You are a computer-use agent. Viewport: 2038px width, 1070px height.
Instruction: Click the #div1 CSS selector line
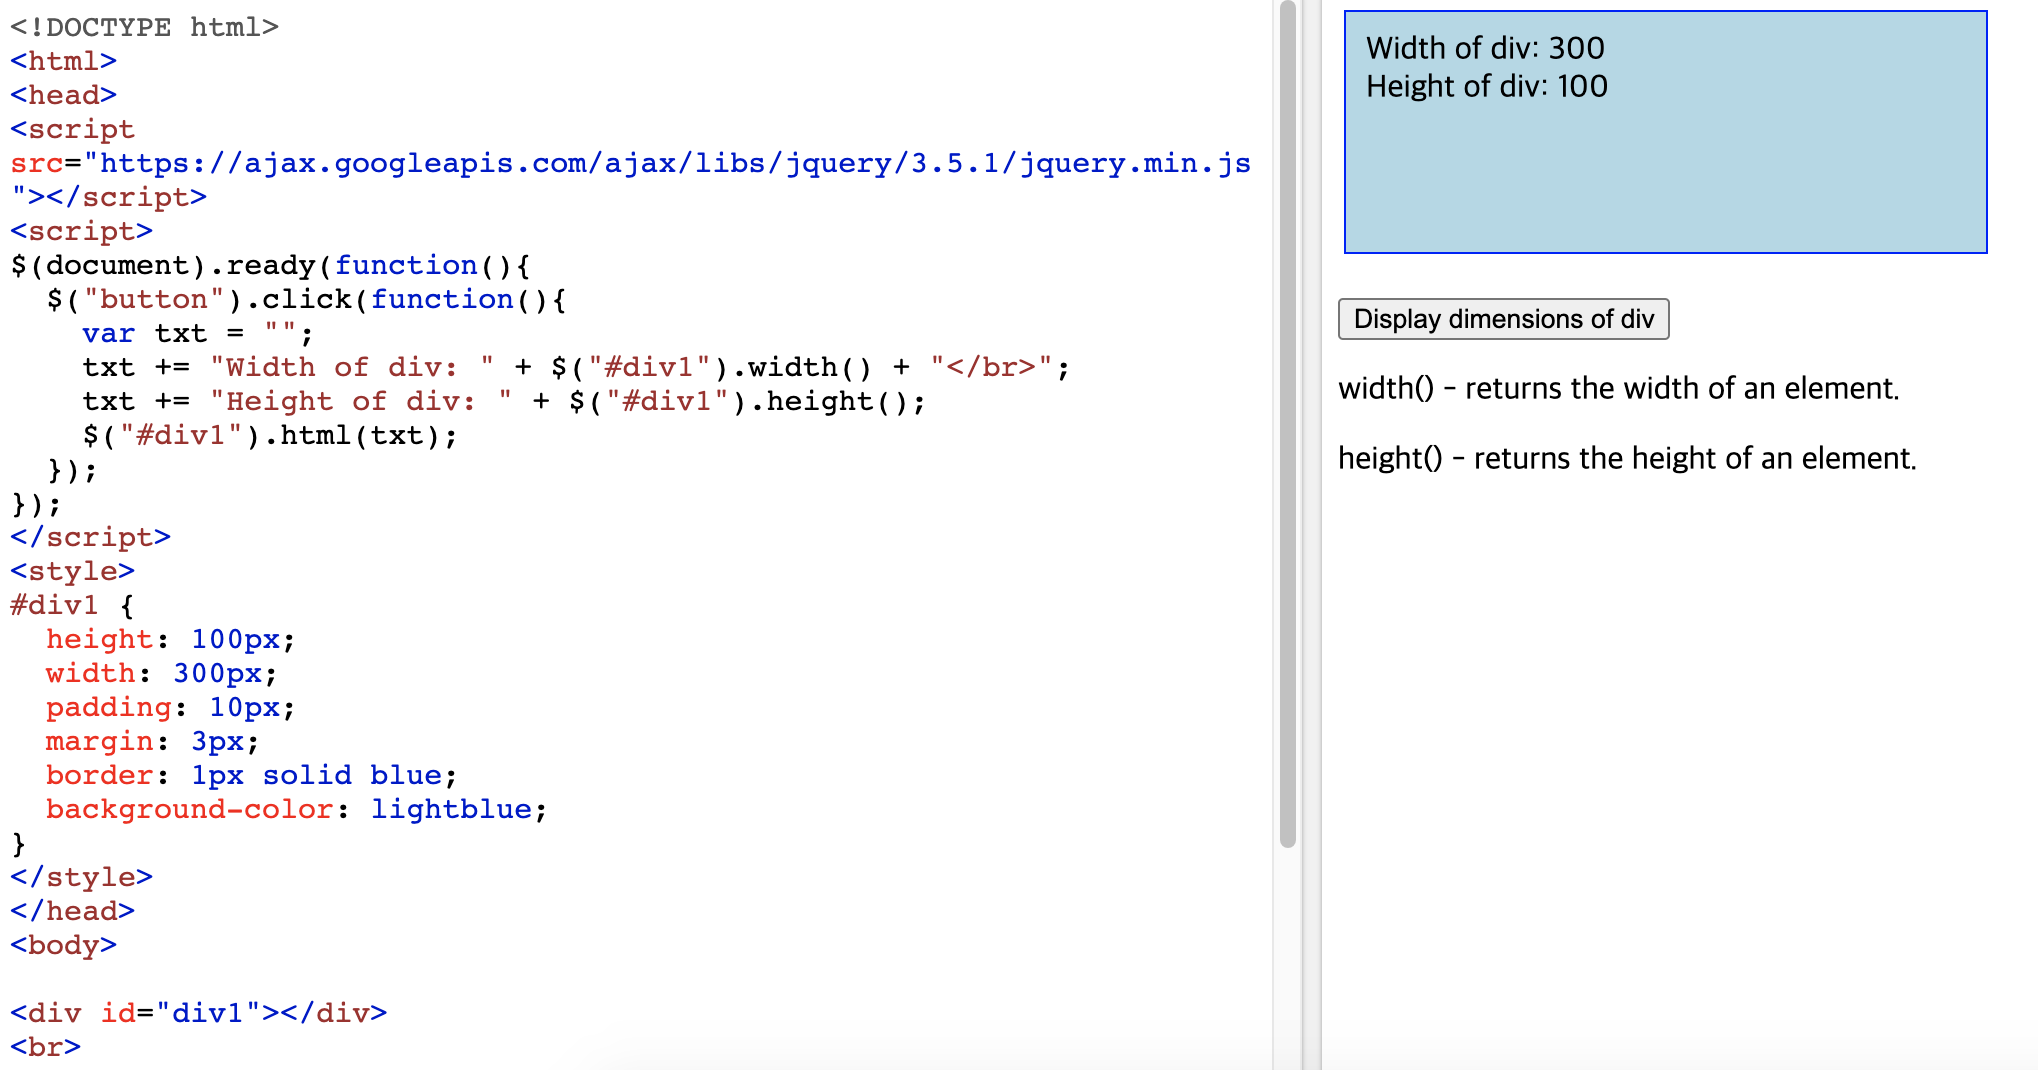(x=72, y=605)
